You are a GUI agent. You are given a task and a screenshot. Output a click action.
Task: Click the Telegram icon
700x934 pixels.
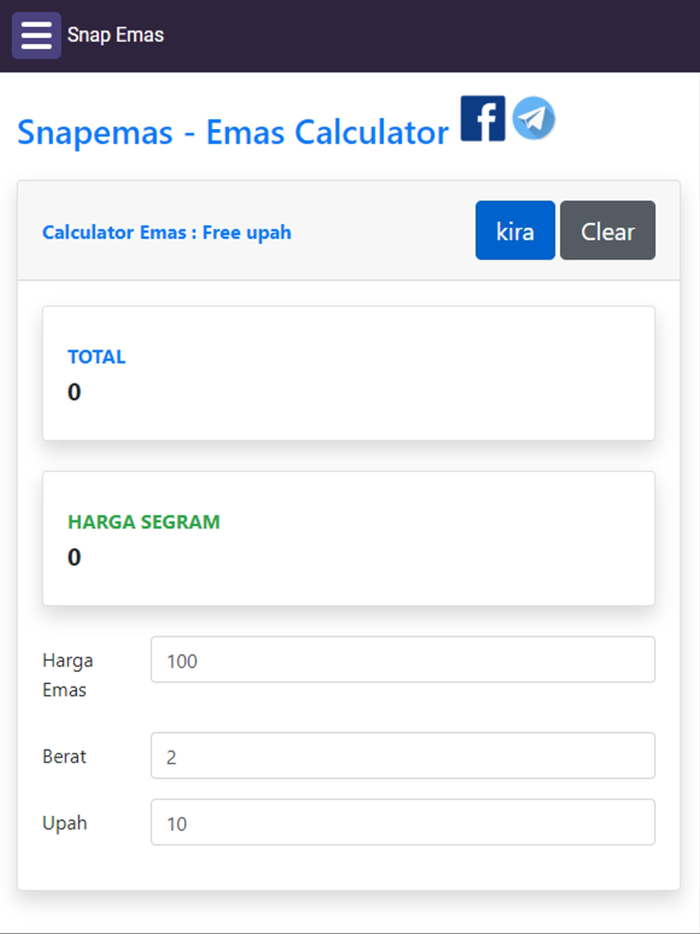pyautogui.click(x=533, y=119)
